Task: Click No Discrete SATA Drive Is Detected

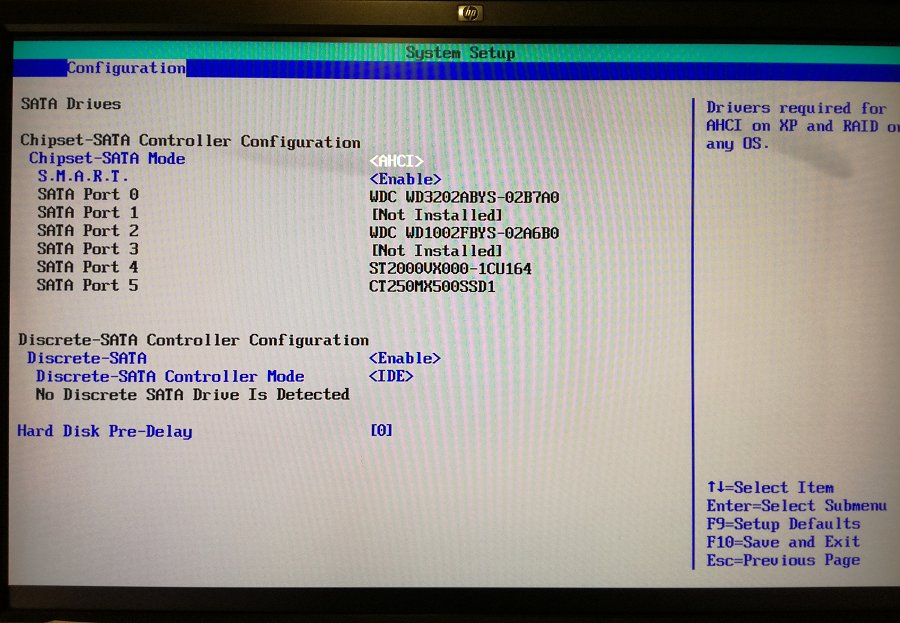Action: (x=192, y=394)
